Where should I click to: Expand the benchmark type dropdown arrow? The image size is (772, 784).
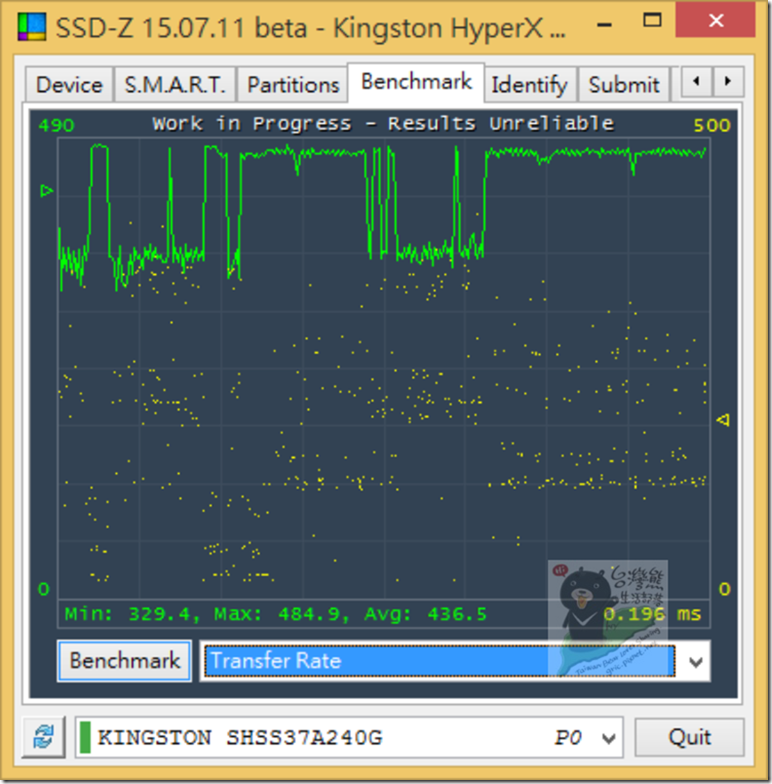point(696,662)
